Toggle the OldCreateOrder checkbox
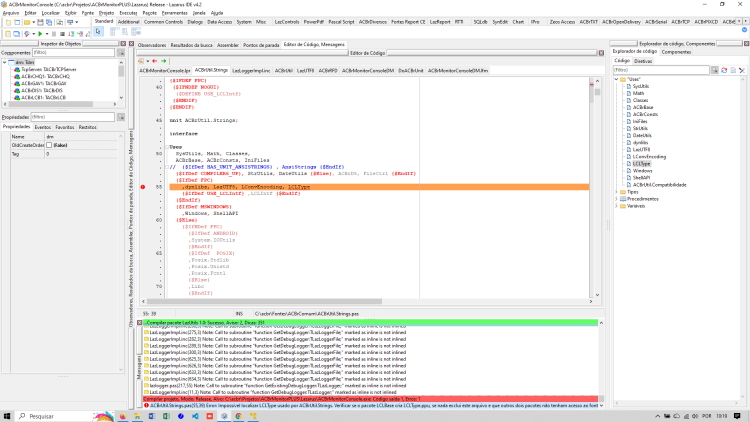 (x=49, y=145)
